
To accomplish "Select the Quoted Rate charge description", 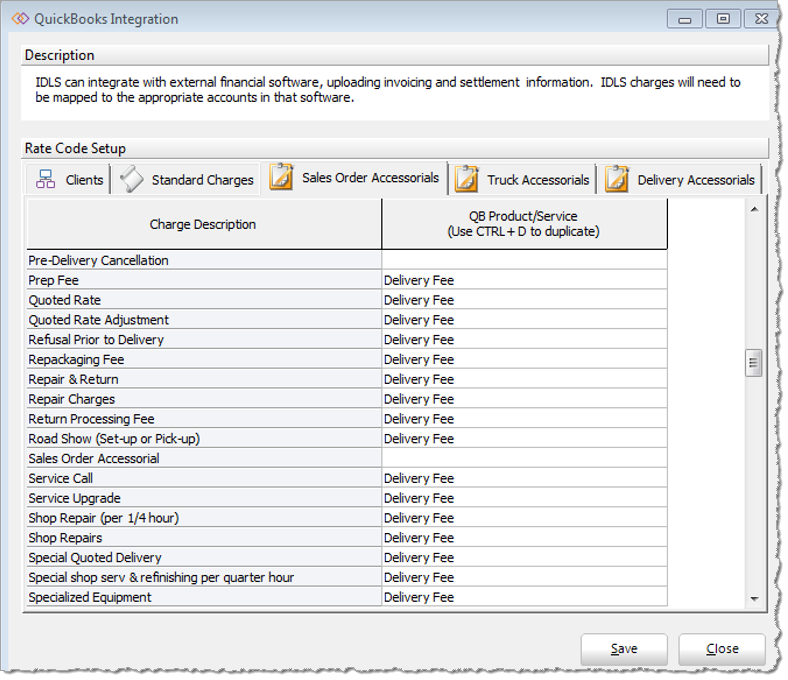I will coord(204,300).
